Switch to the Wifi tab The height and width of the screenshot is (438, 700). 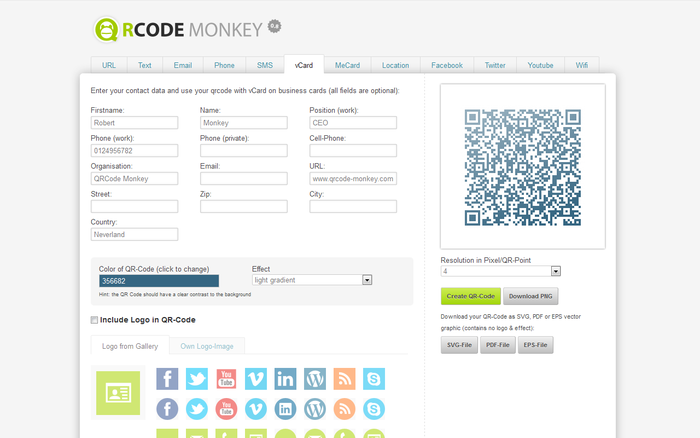(582, 65)
